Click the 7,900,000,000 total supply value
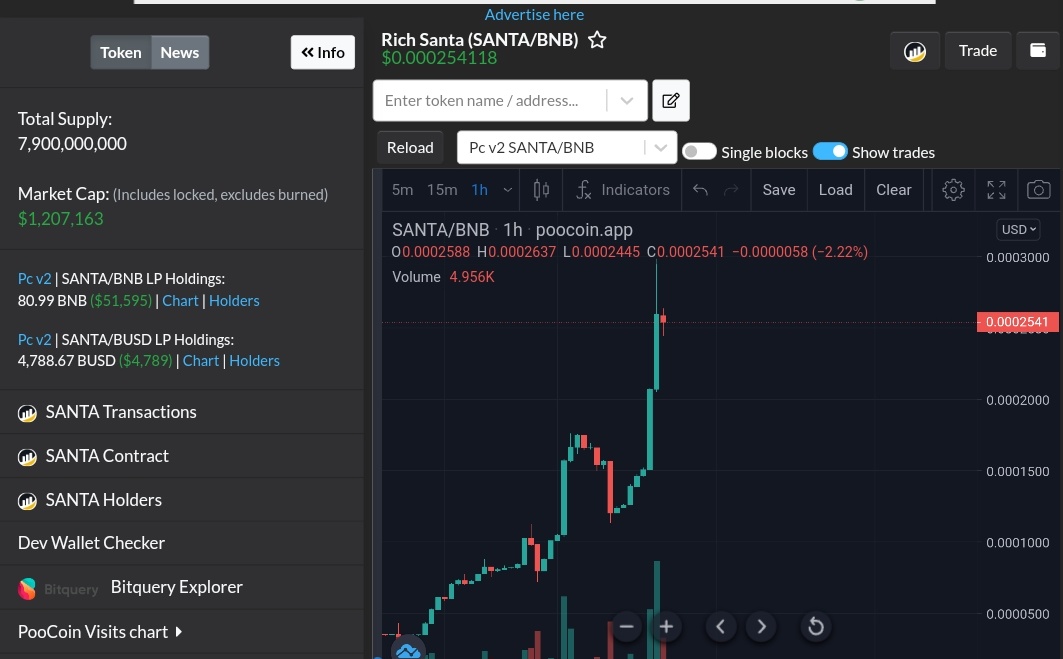 click(x=72, y=144)
